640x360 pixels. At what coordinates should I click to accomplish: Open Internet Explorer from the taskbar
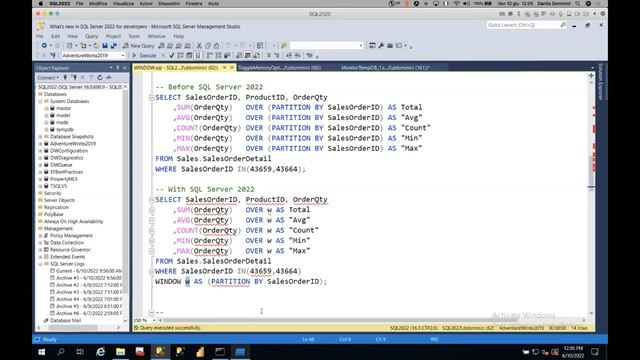[x=100, y=352]
